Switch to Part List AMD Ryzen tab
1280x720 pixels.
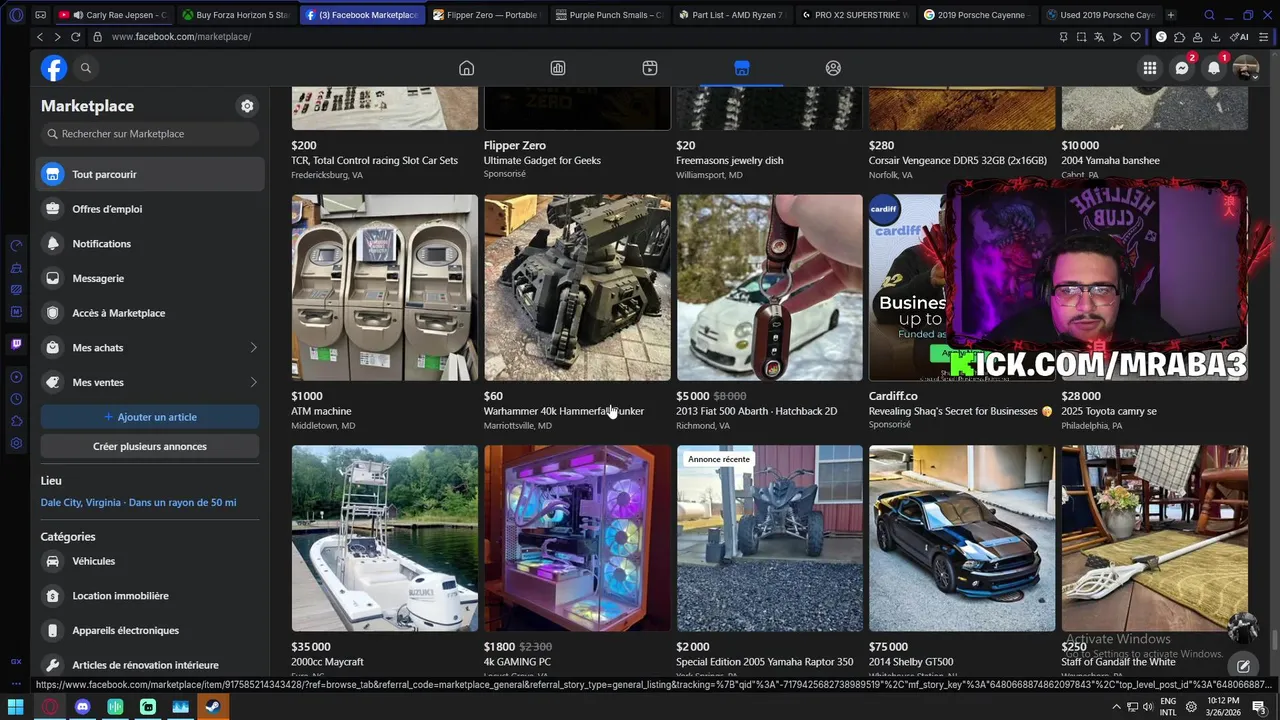(731, 15)
